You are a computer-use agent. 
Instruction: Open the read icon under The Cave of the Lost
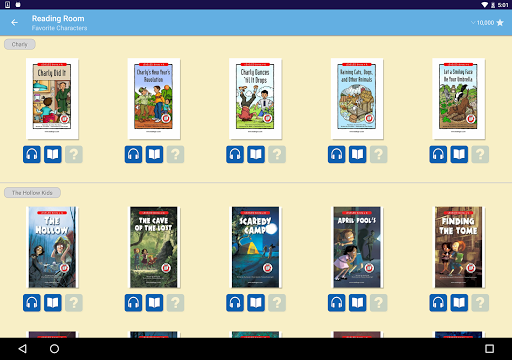(x=154, y=303)
